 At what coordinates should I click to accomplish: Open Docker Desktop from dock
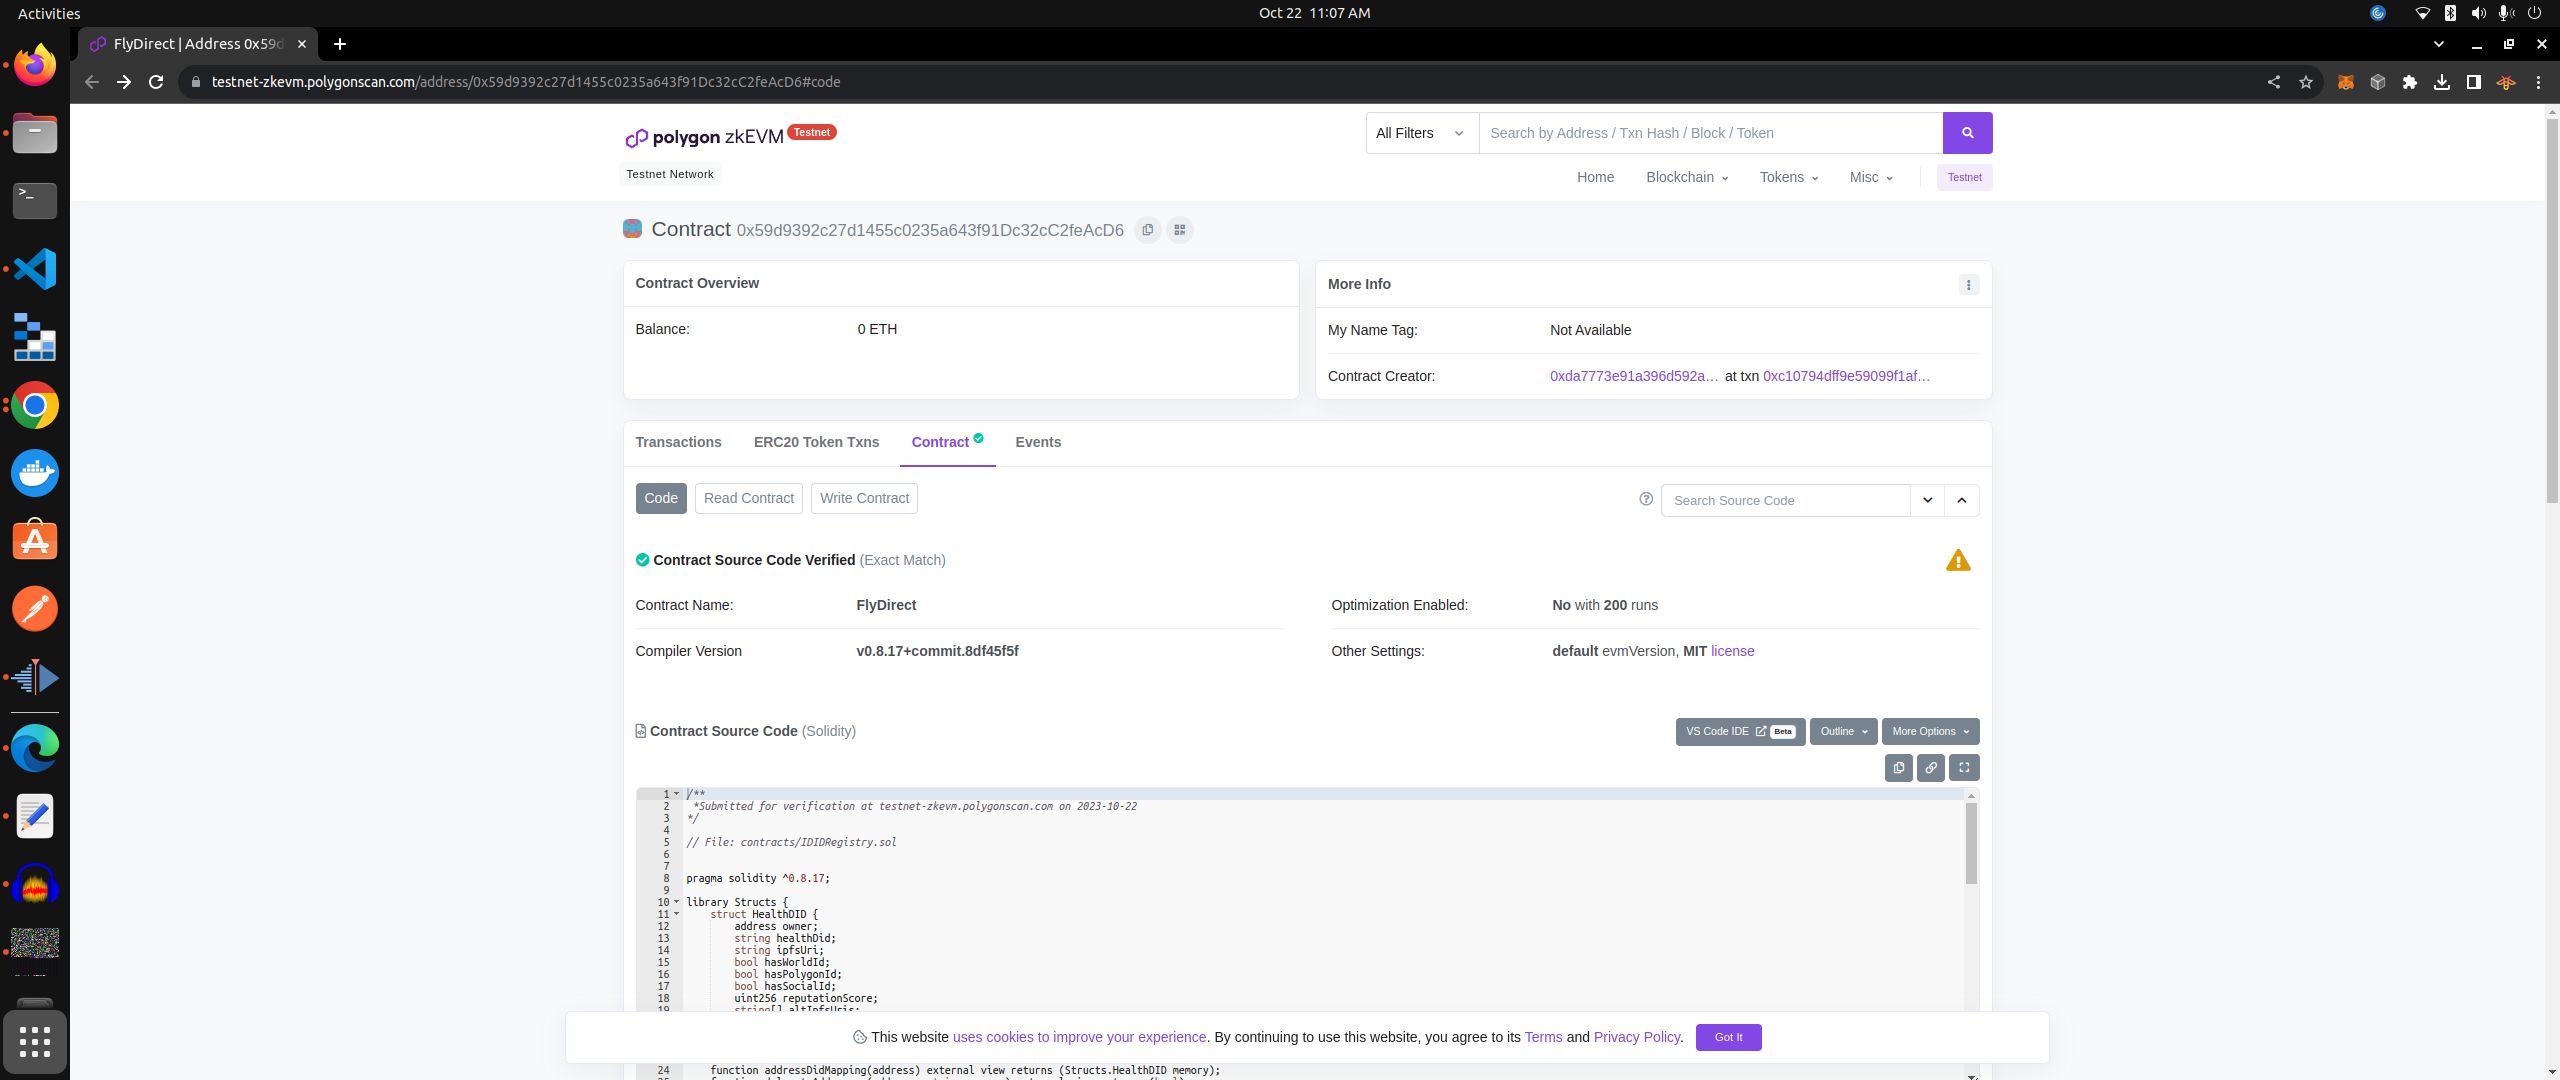tap(35, 473)
